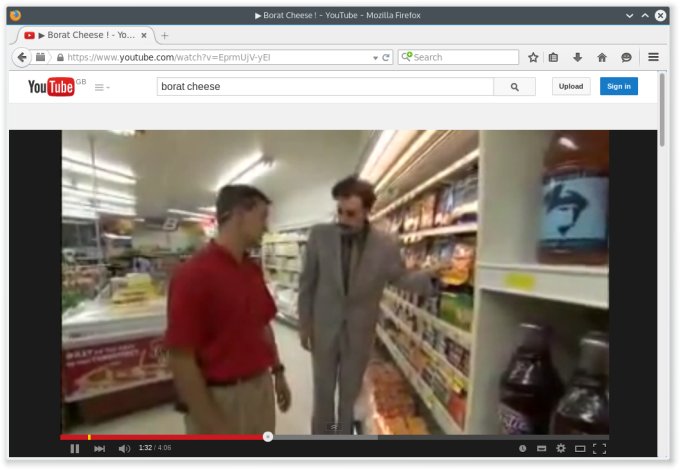The height and width of the screenshot is (470, 680).
Task: Click the video time 1:32 display
Action: 145,447
